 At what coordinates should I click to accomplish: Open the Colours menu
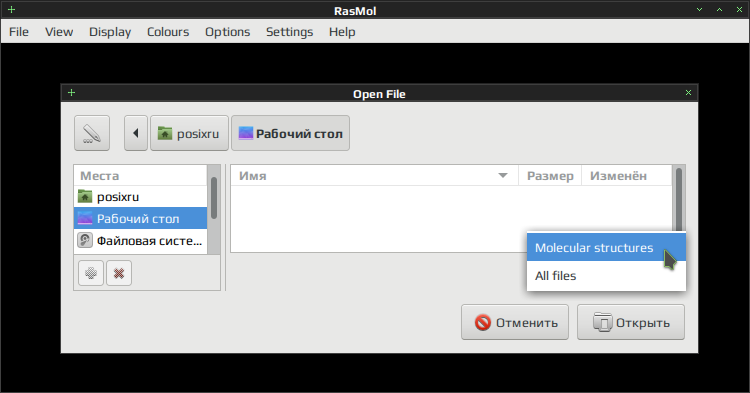(x=168, y=32)
